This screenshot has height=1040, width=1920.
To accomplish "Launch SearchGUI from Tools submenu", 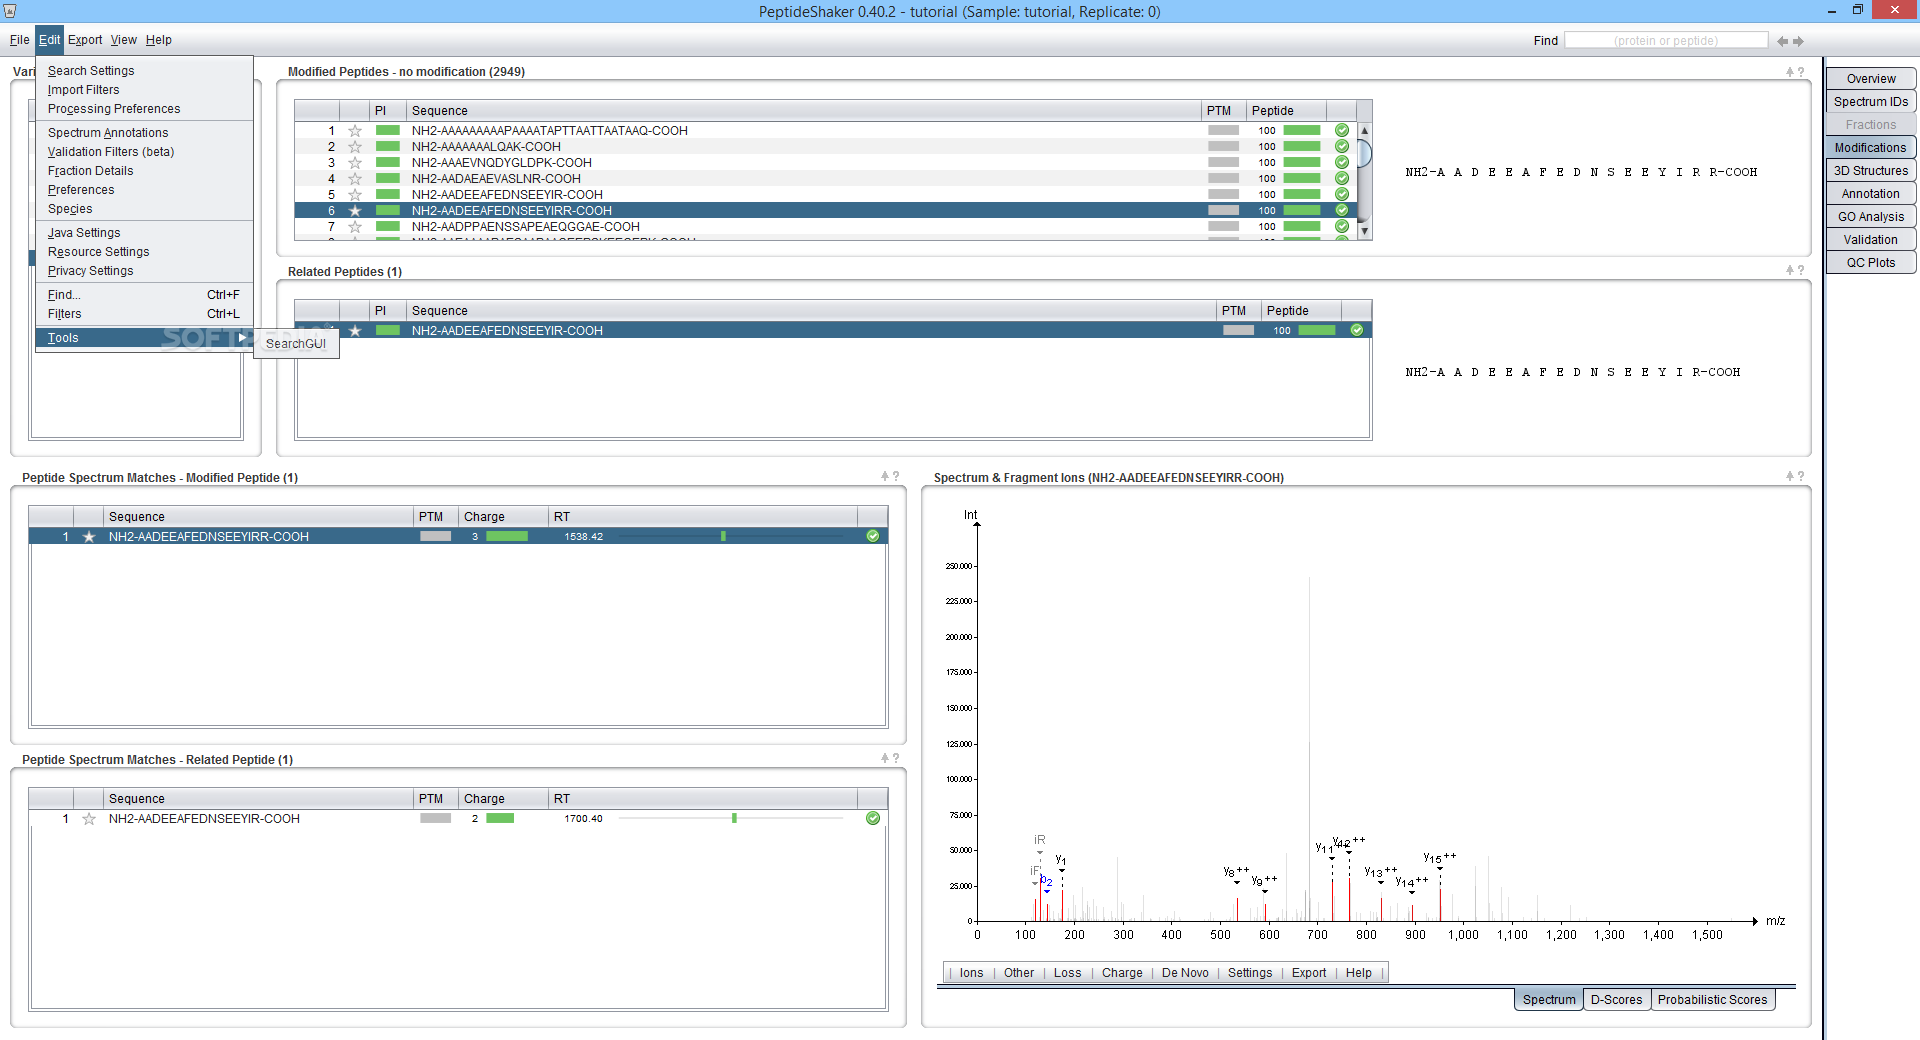I will pyautogui.click(x=296, y=344).
